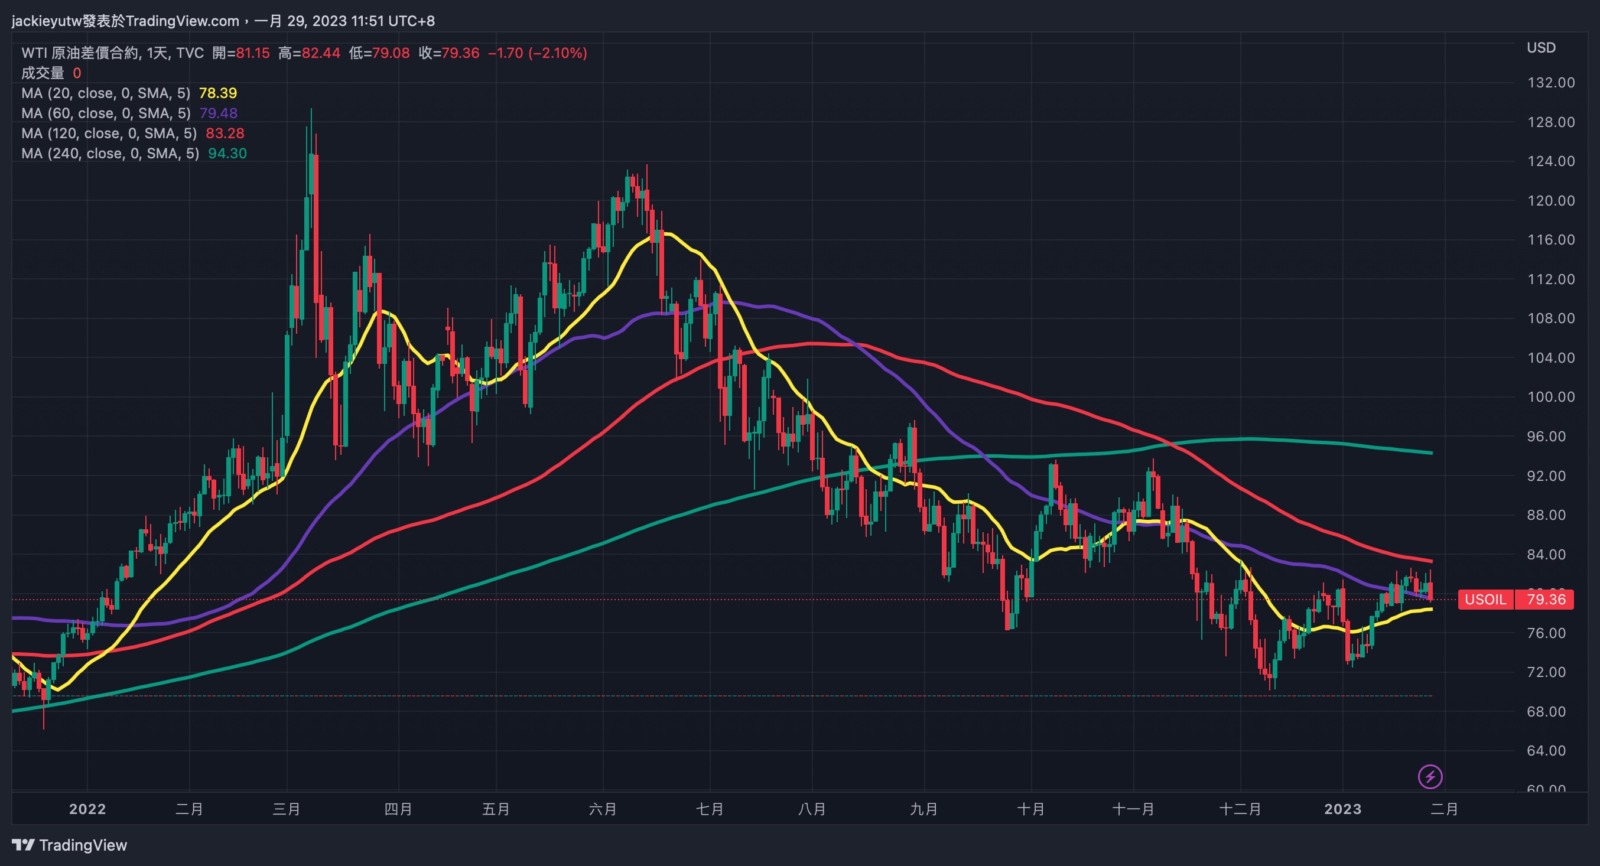1600x866 pixels.
Task: Open the USD currency selector
Action: coord(1540,48)
